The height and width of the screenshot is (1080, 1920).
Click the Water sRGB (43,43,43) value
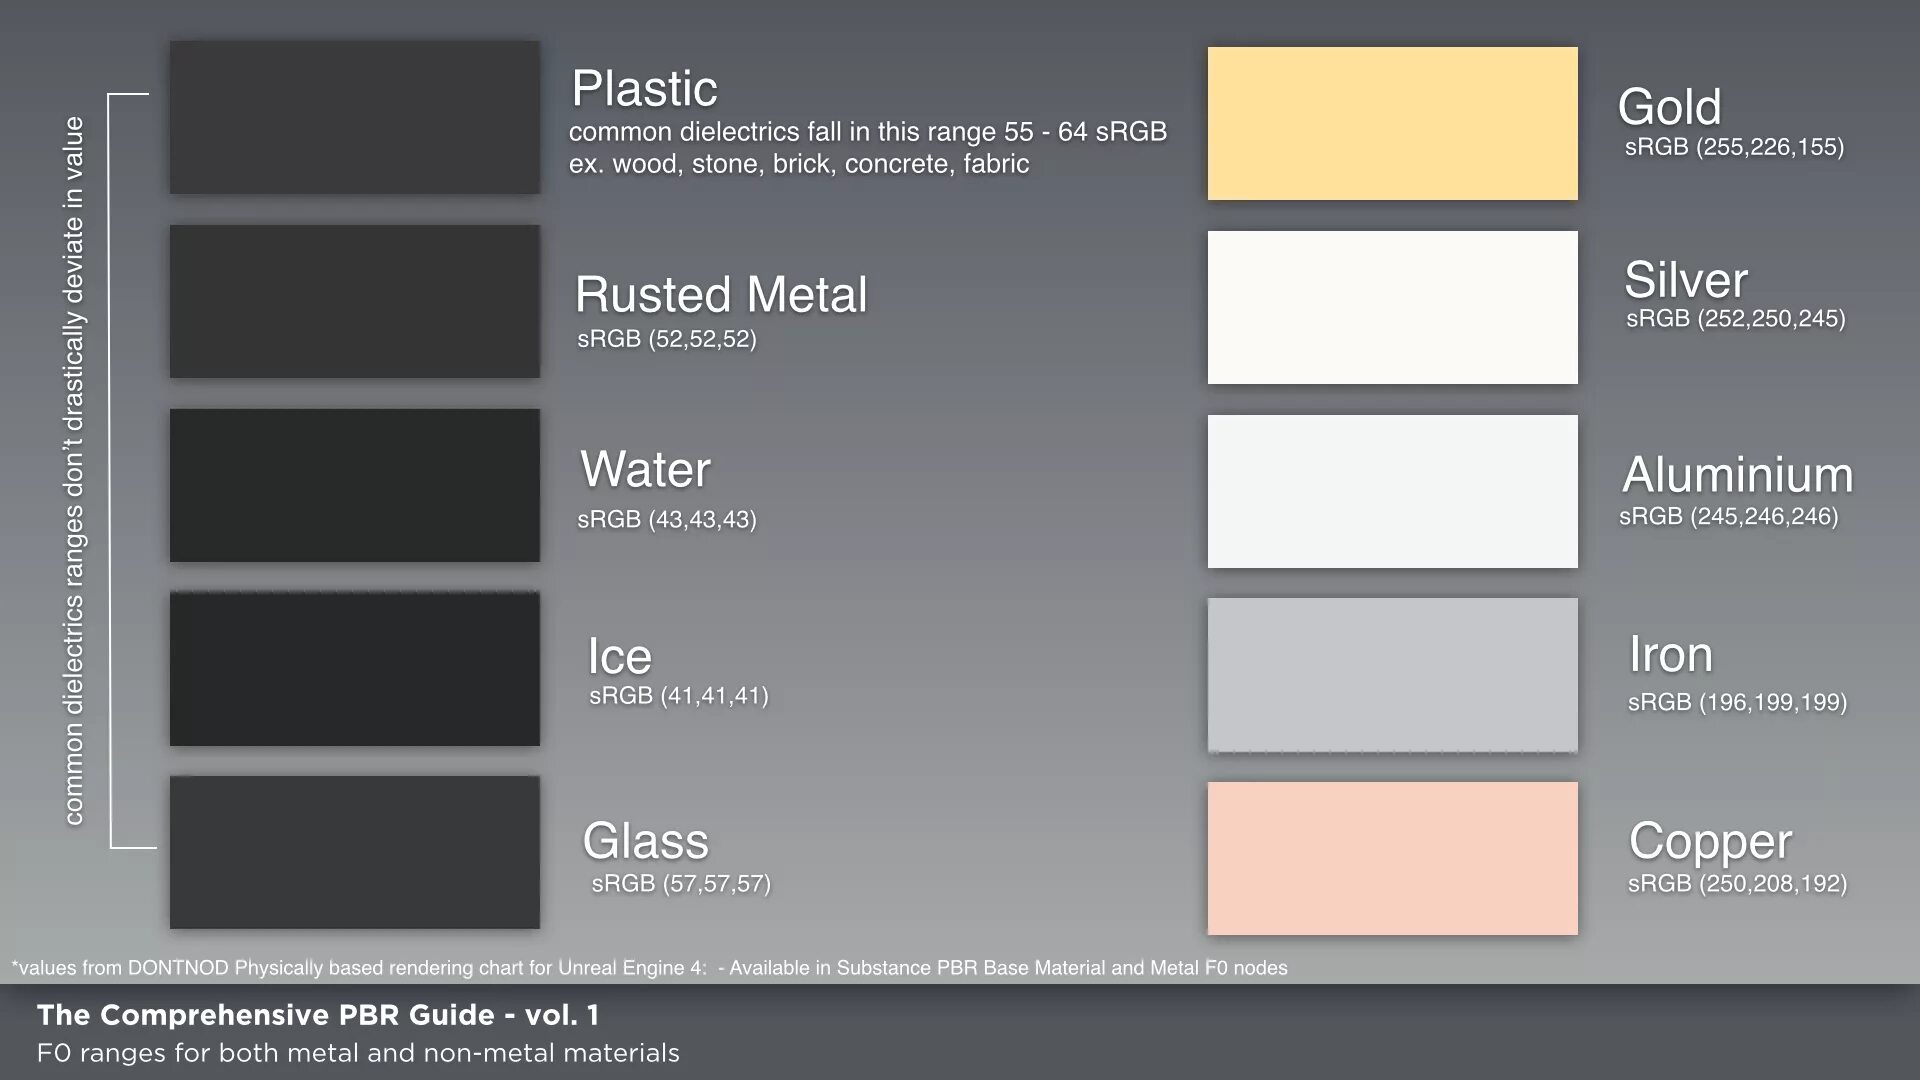click(x=667, y=520)
